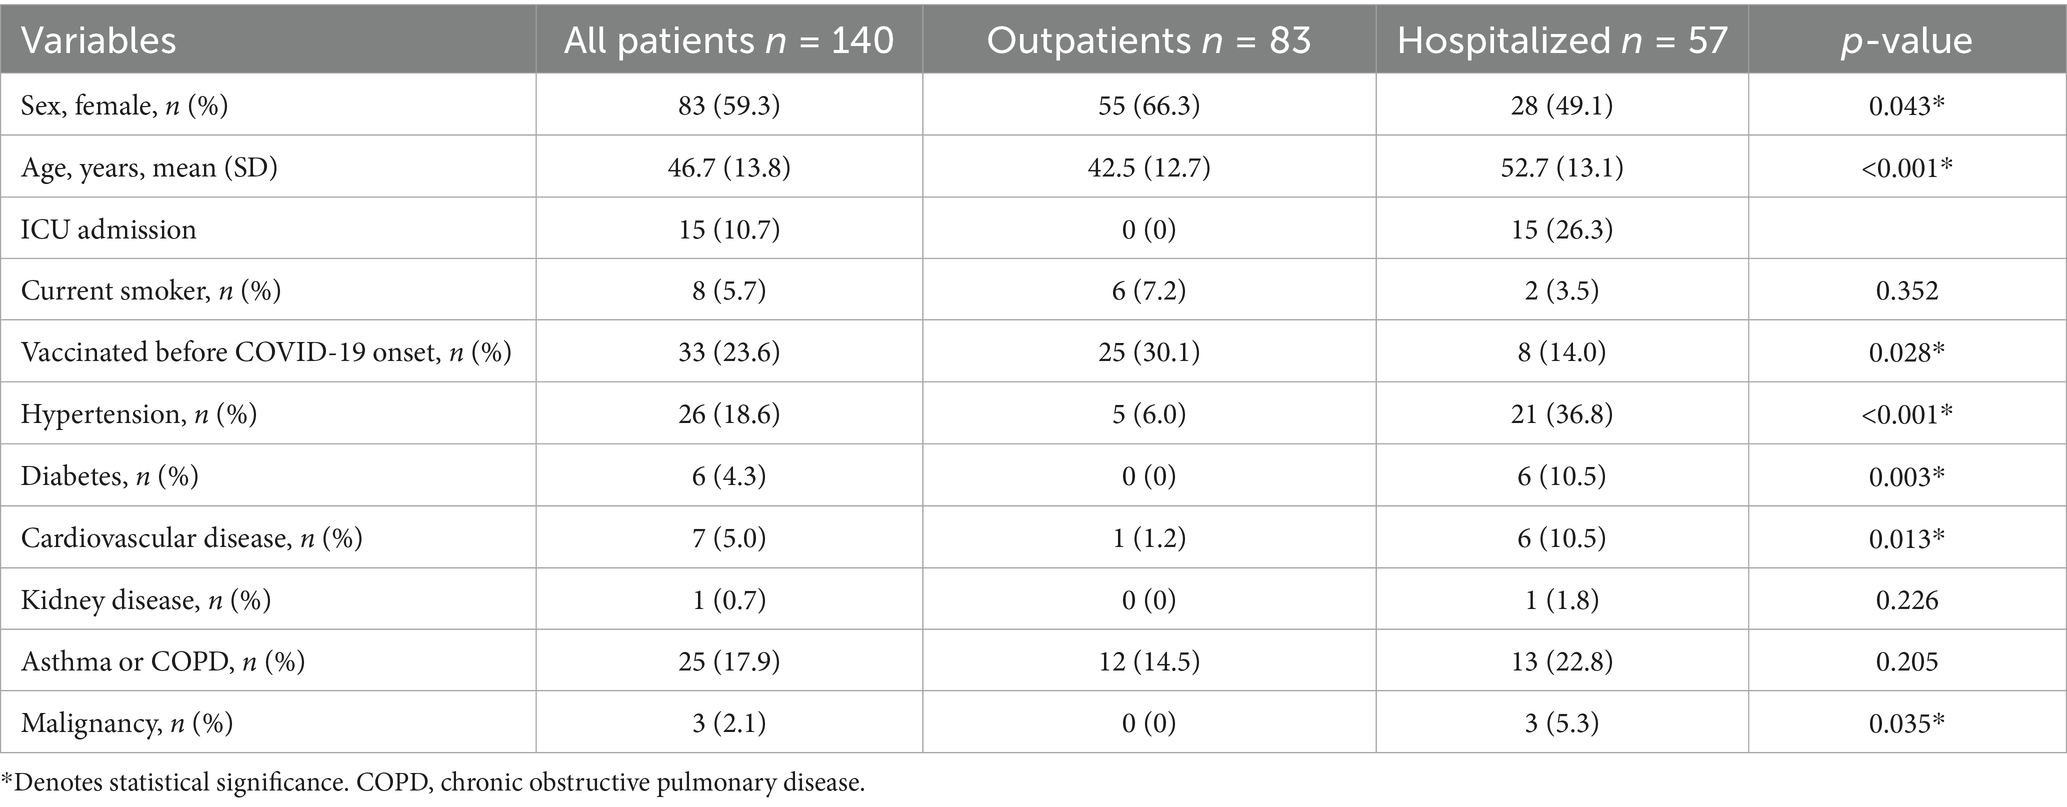Select the ICU admission row label

point(108,229)
